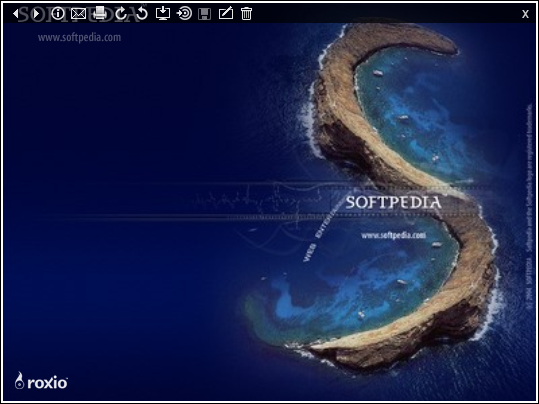The width and height of the screenshot is (539, 404).
Task: Click the displayed Softpedia island image
Action: (x=269, y=212)
